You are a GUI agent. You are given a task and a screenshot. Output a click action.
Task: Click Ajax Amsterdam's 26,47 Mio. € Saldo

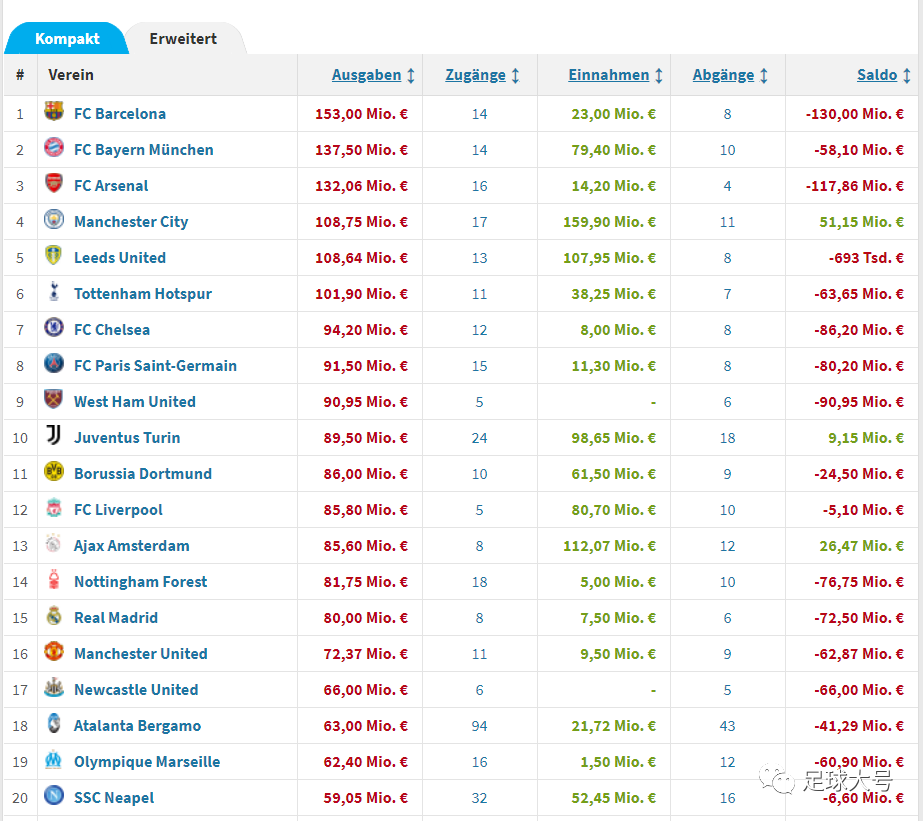pyautogui.click(x=861, y=546)
